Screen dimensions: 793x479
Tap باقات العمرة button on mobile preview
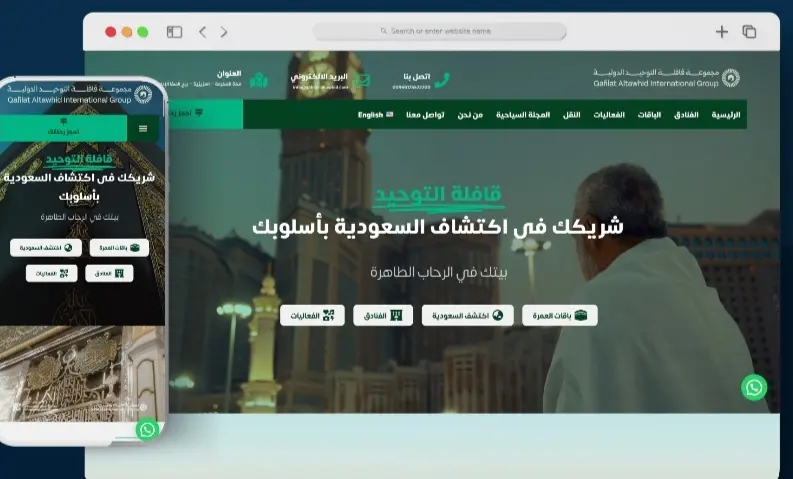tap(119, 248)
